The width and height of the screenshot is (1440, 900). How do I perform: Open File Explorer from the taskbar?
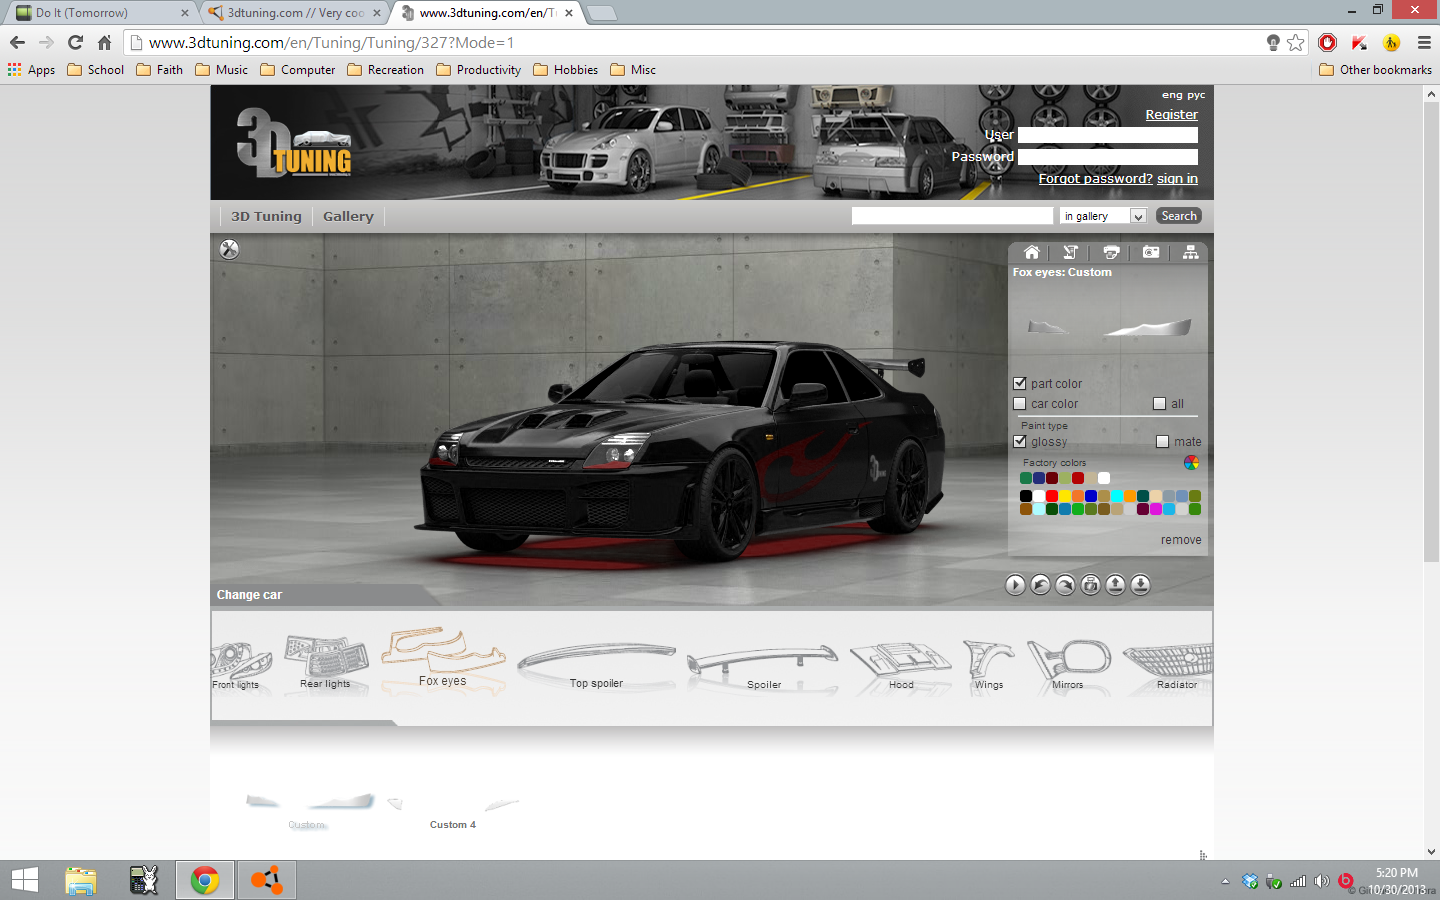point(81,880)
